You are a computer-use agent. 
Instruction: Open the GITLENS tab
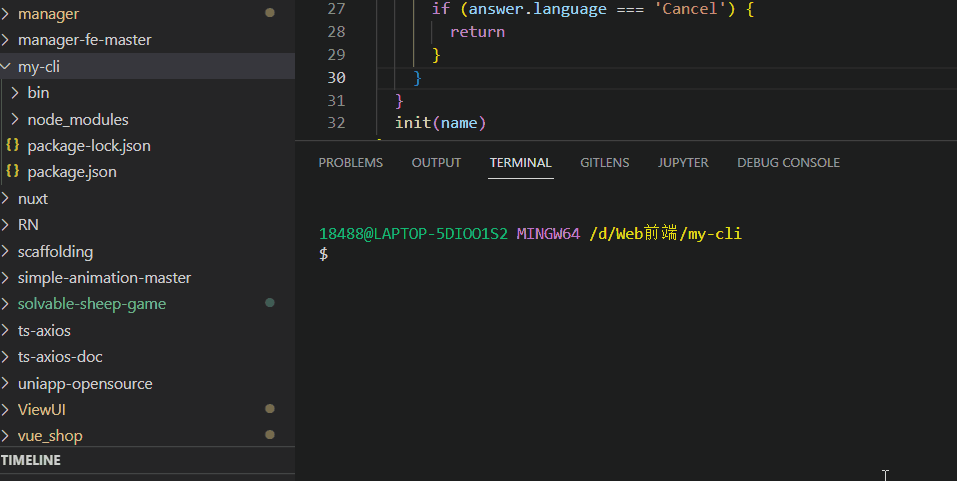(604, 163)
